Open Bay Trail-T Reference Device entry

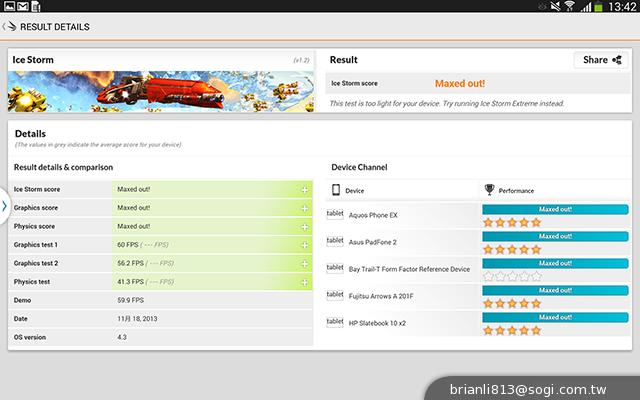click(x=409, y=269)
